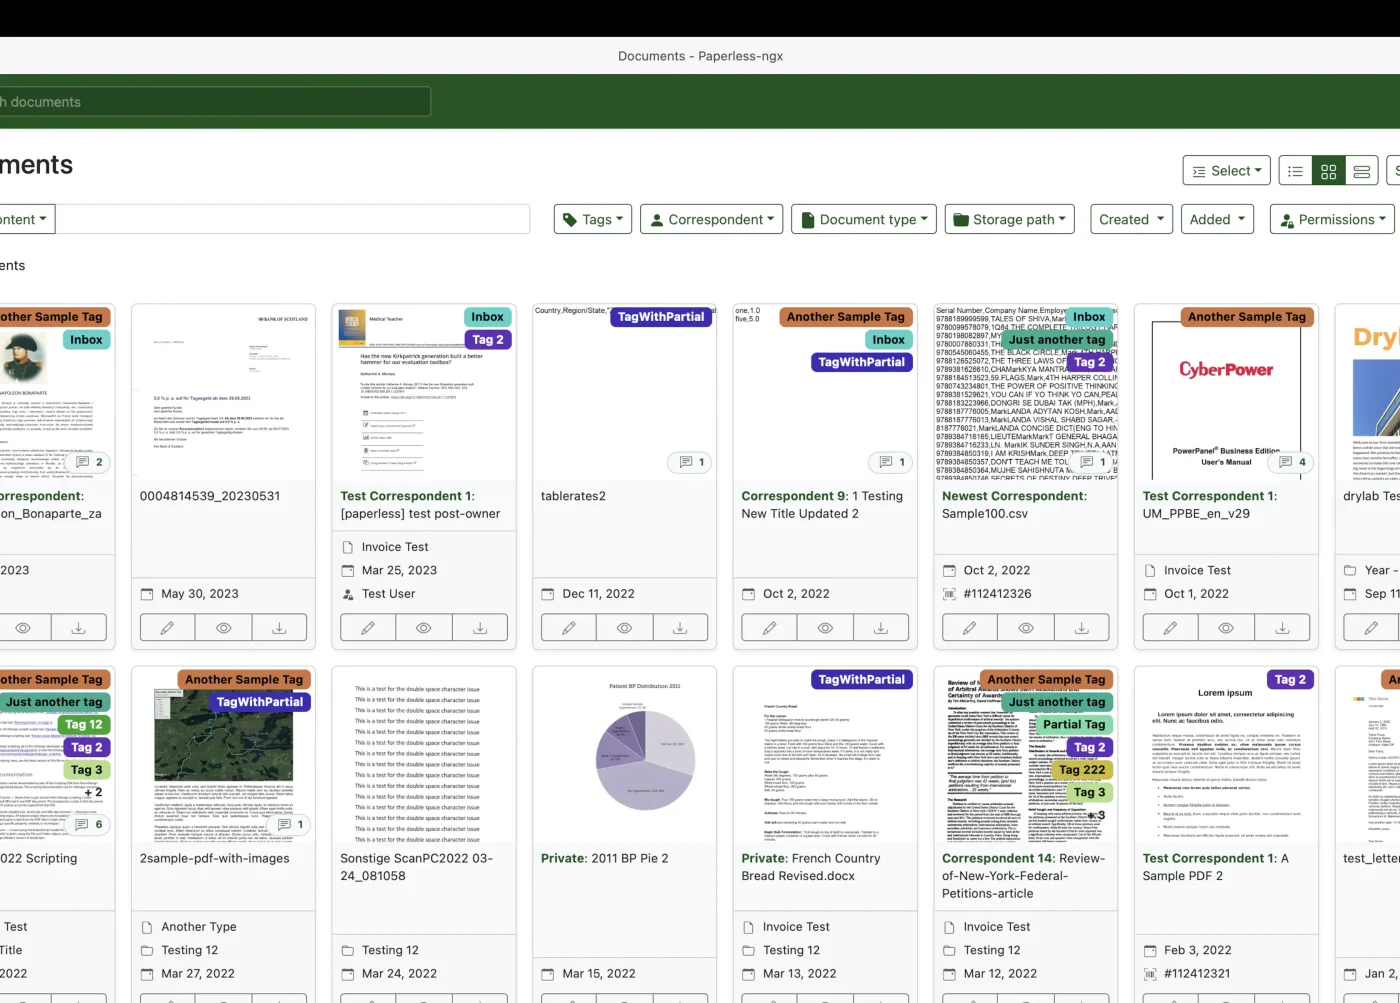Expand the Correspondent filter dropdown
The image size is (1400, 1003).
712,219
